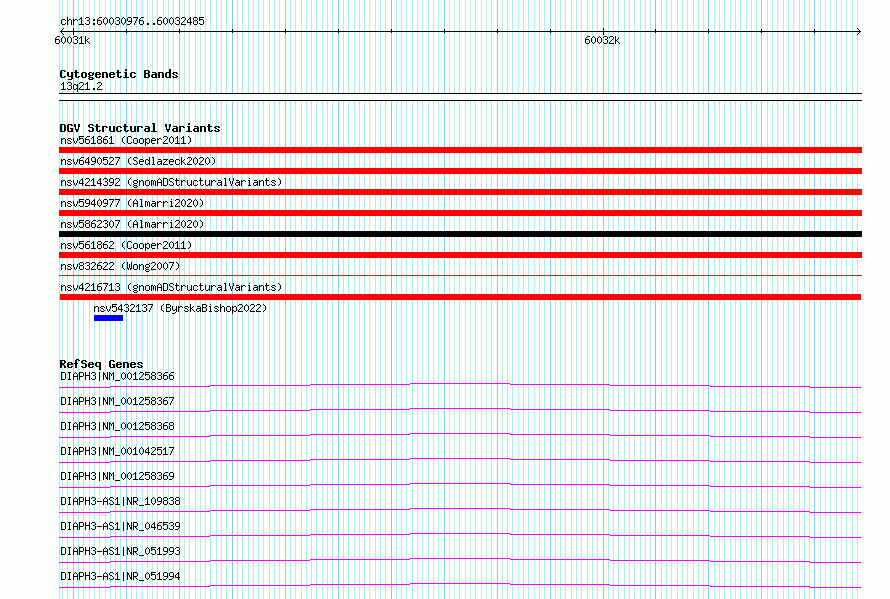Click nsv4216713 (gnomADStructuralVariants) label

171,287
